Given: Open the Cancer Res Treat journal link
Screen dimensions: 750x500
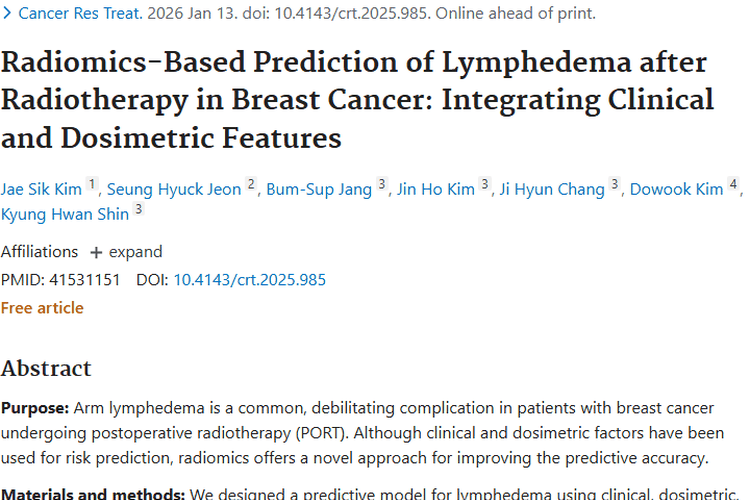Looking at the screenshot, I should click(79, 14).
